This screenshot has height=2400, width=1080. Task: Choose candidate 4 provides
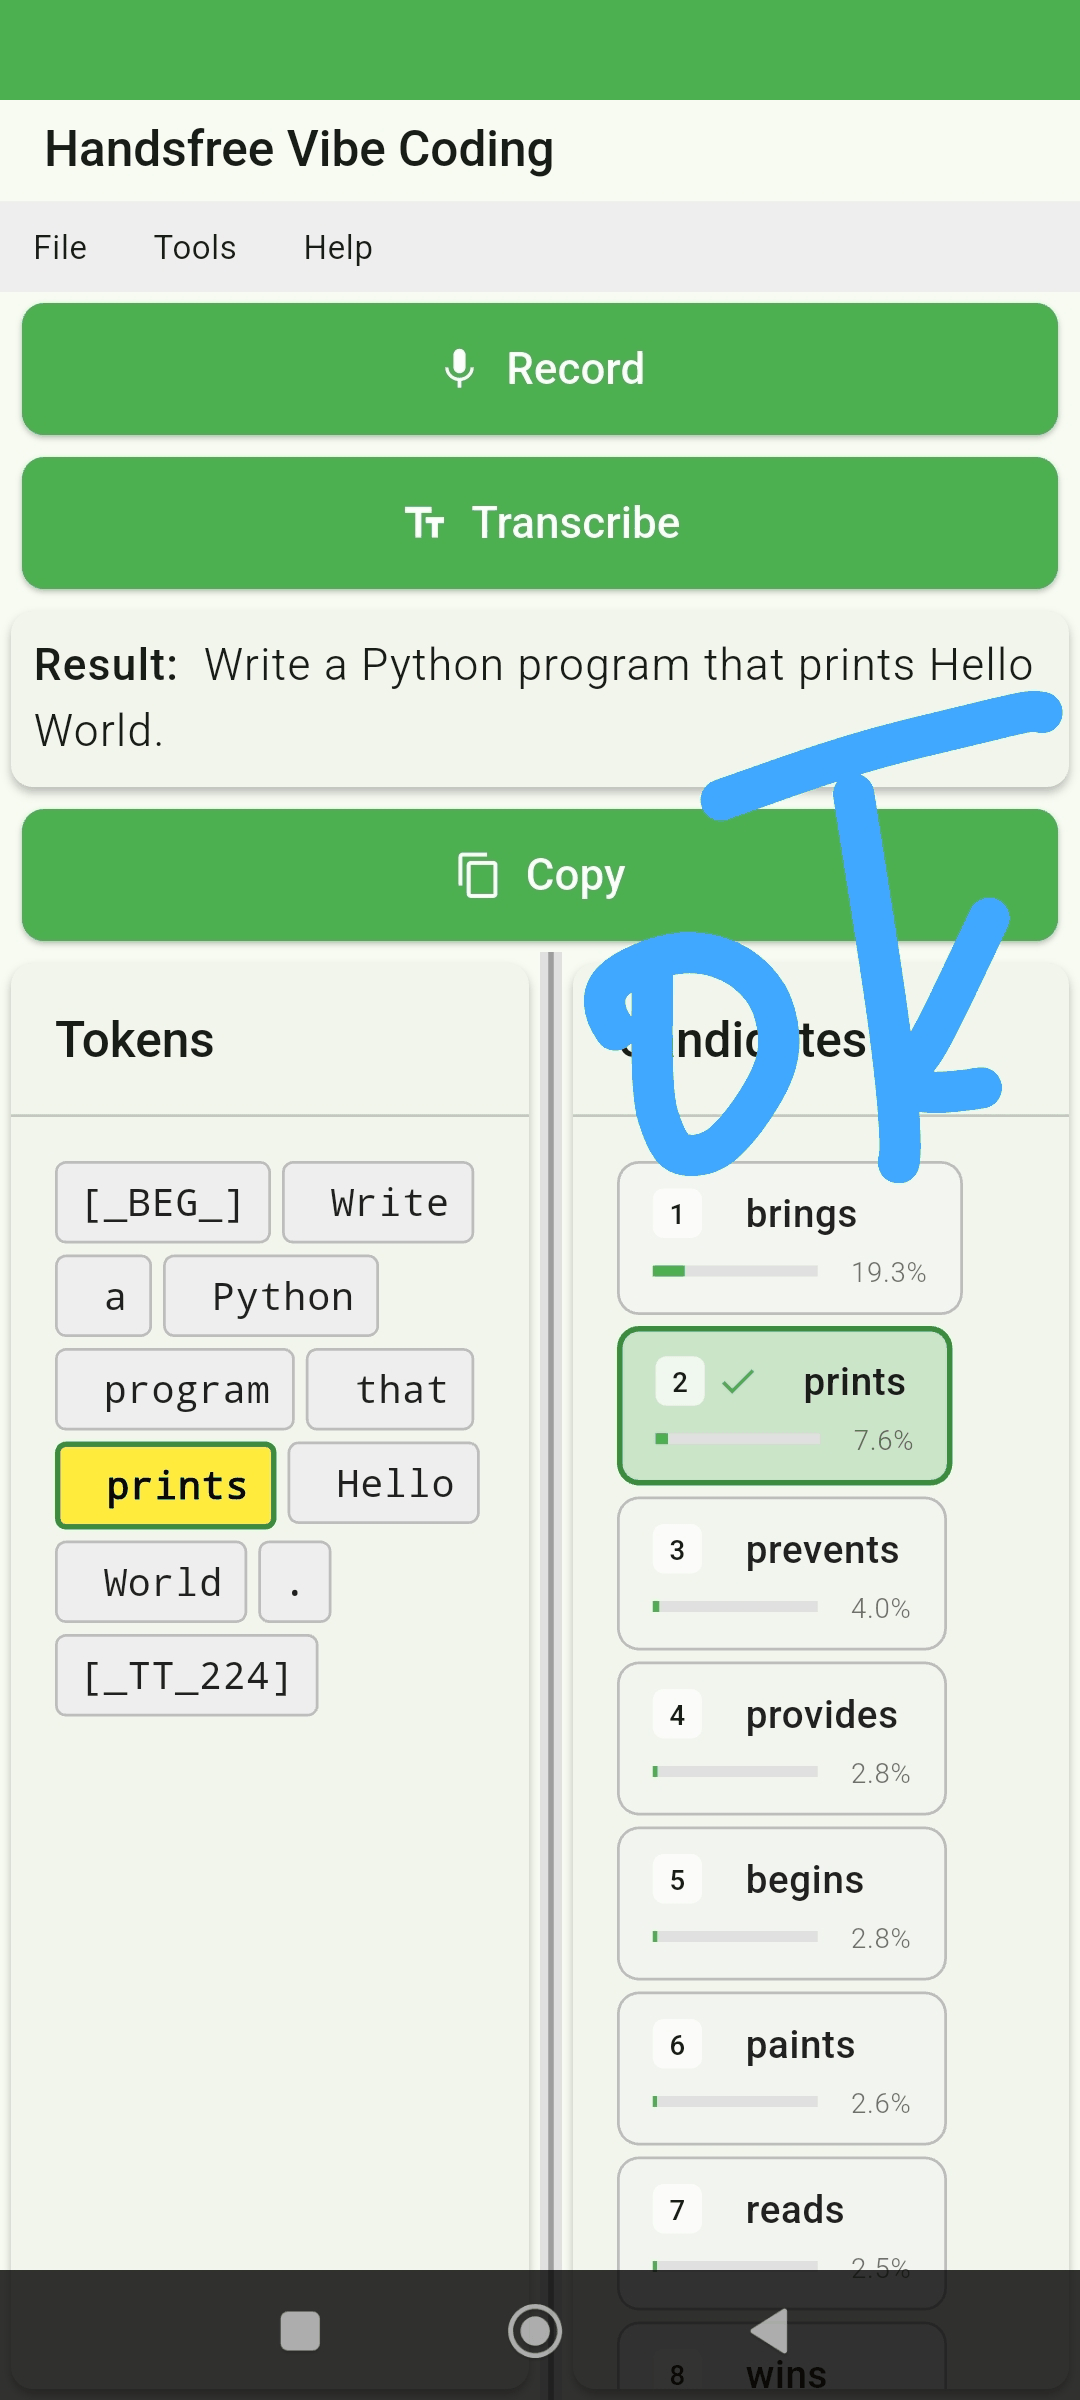tap(781, 1738)
